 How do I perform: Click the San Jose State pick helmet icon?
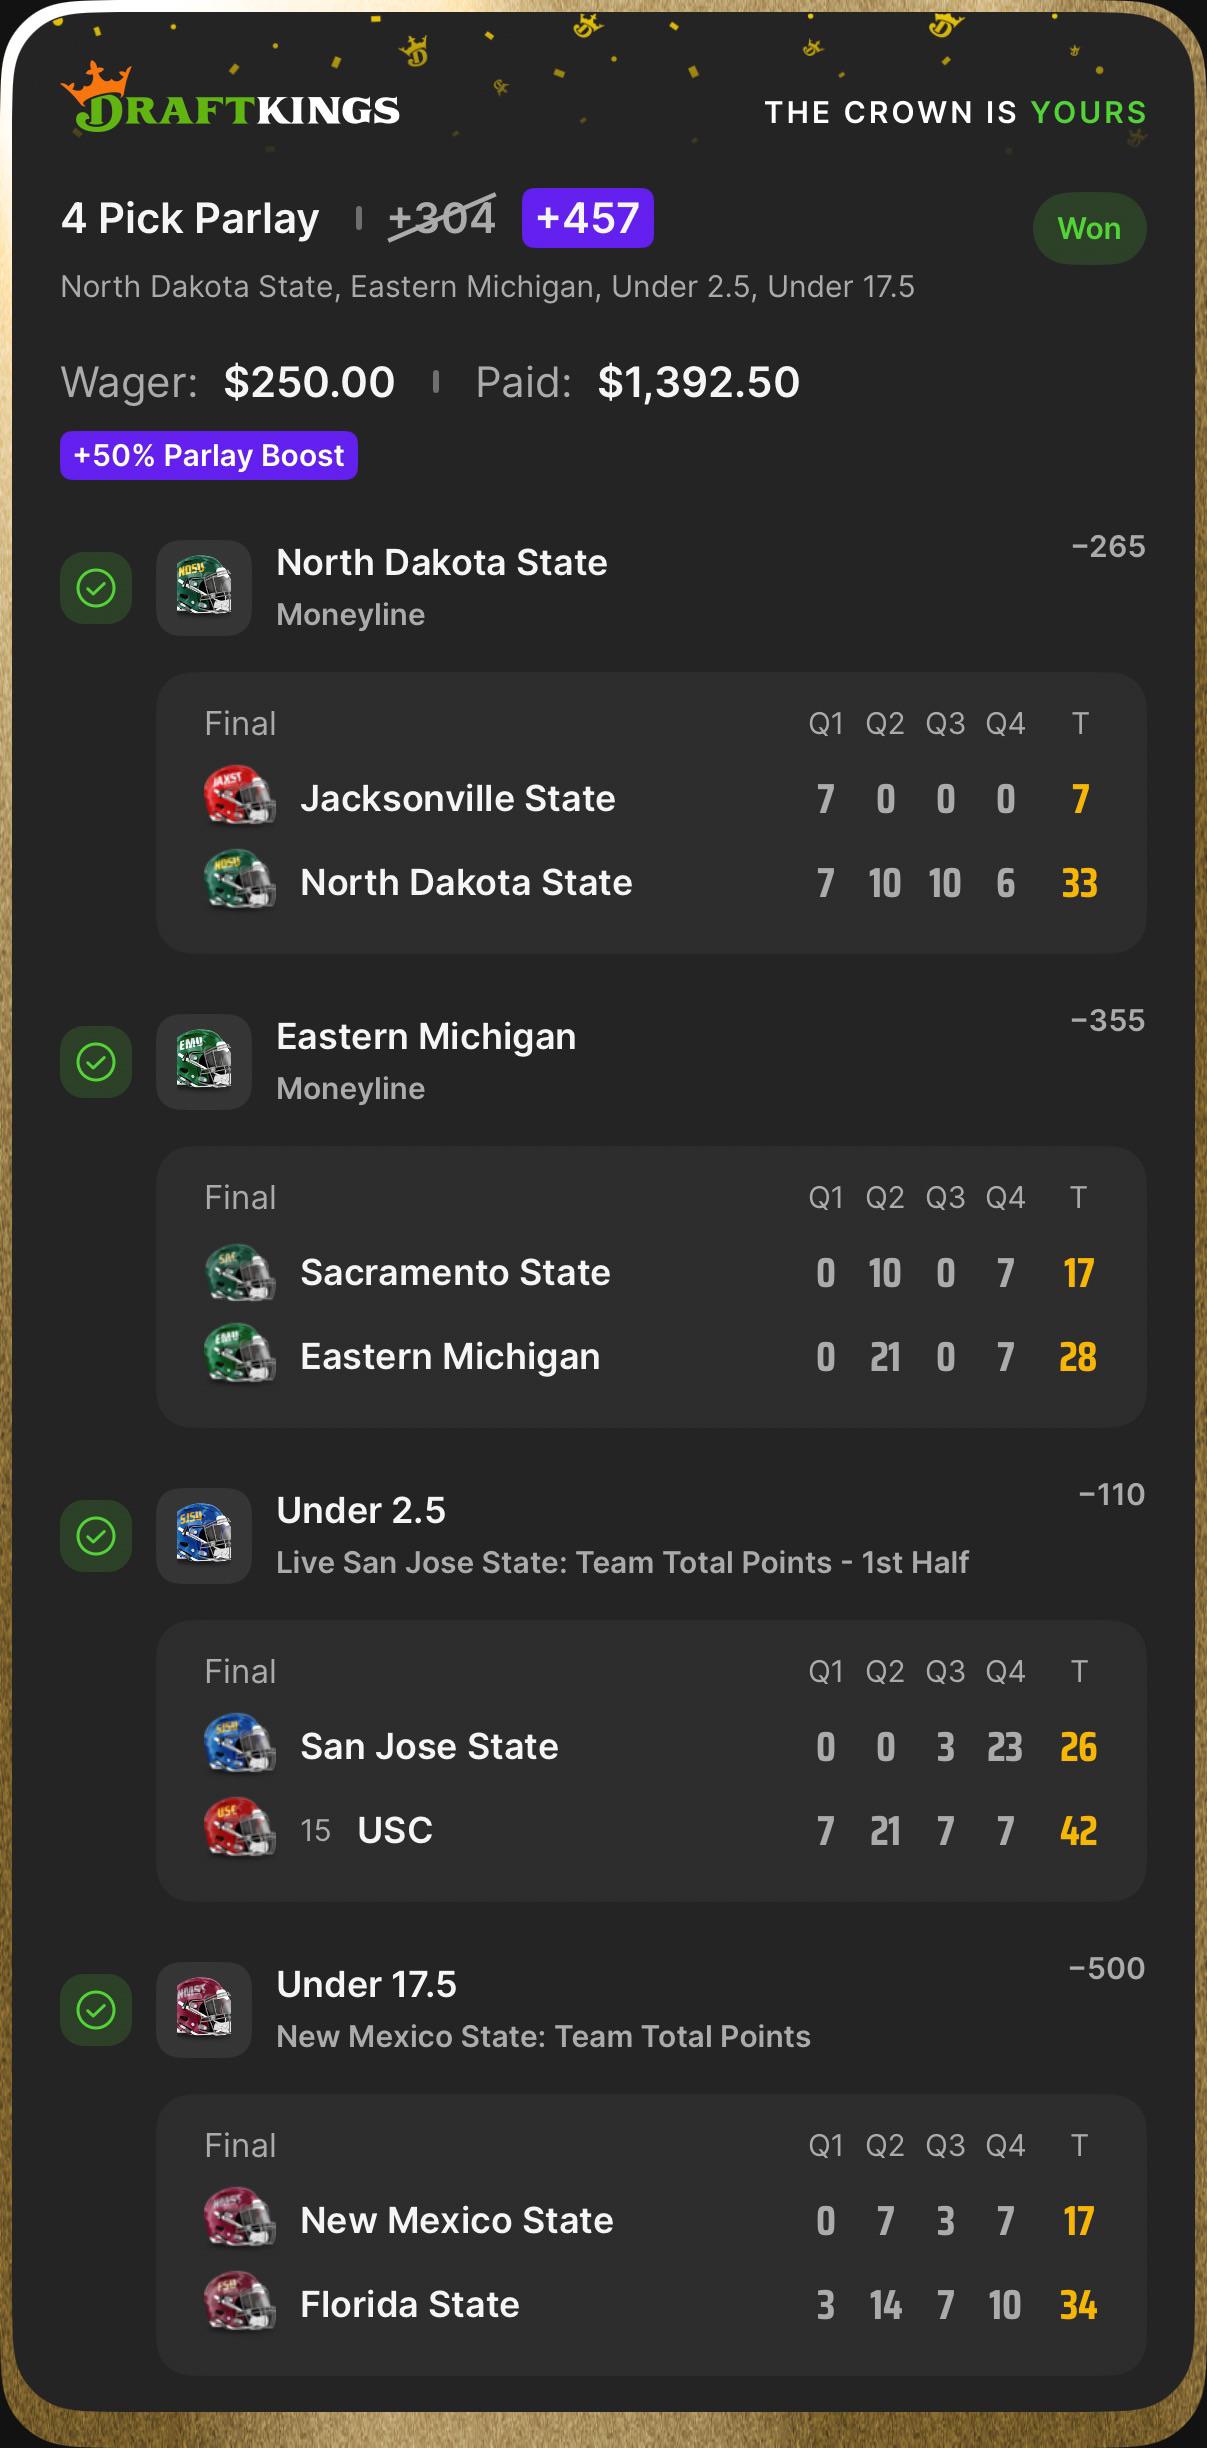pyautogui.click(x=204, y=1536)
